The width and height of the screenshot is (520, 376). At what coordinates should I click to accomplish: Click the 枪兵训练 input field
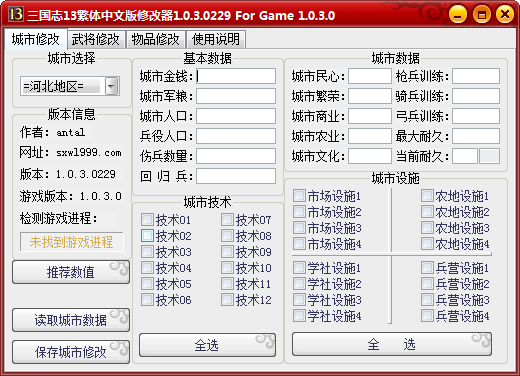click(x=476, y=76)
